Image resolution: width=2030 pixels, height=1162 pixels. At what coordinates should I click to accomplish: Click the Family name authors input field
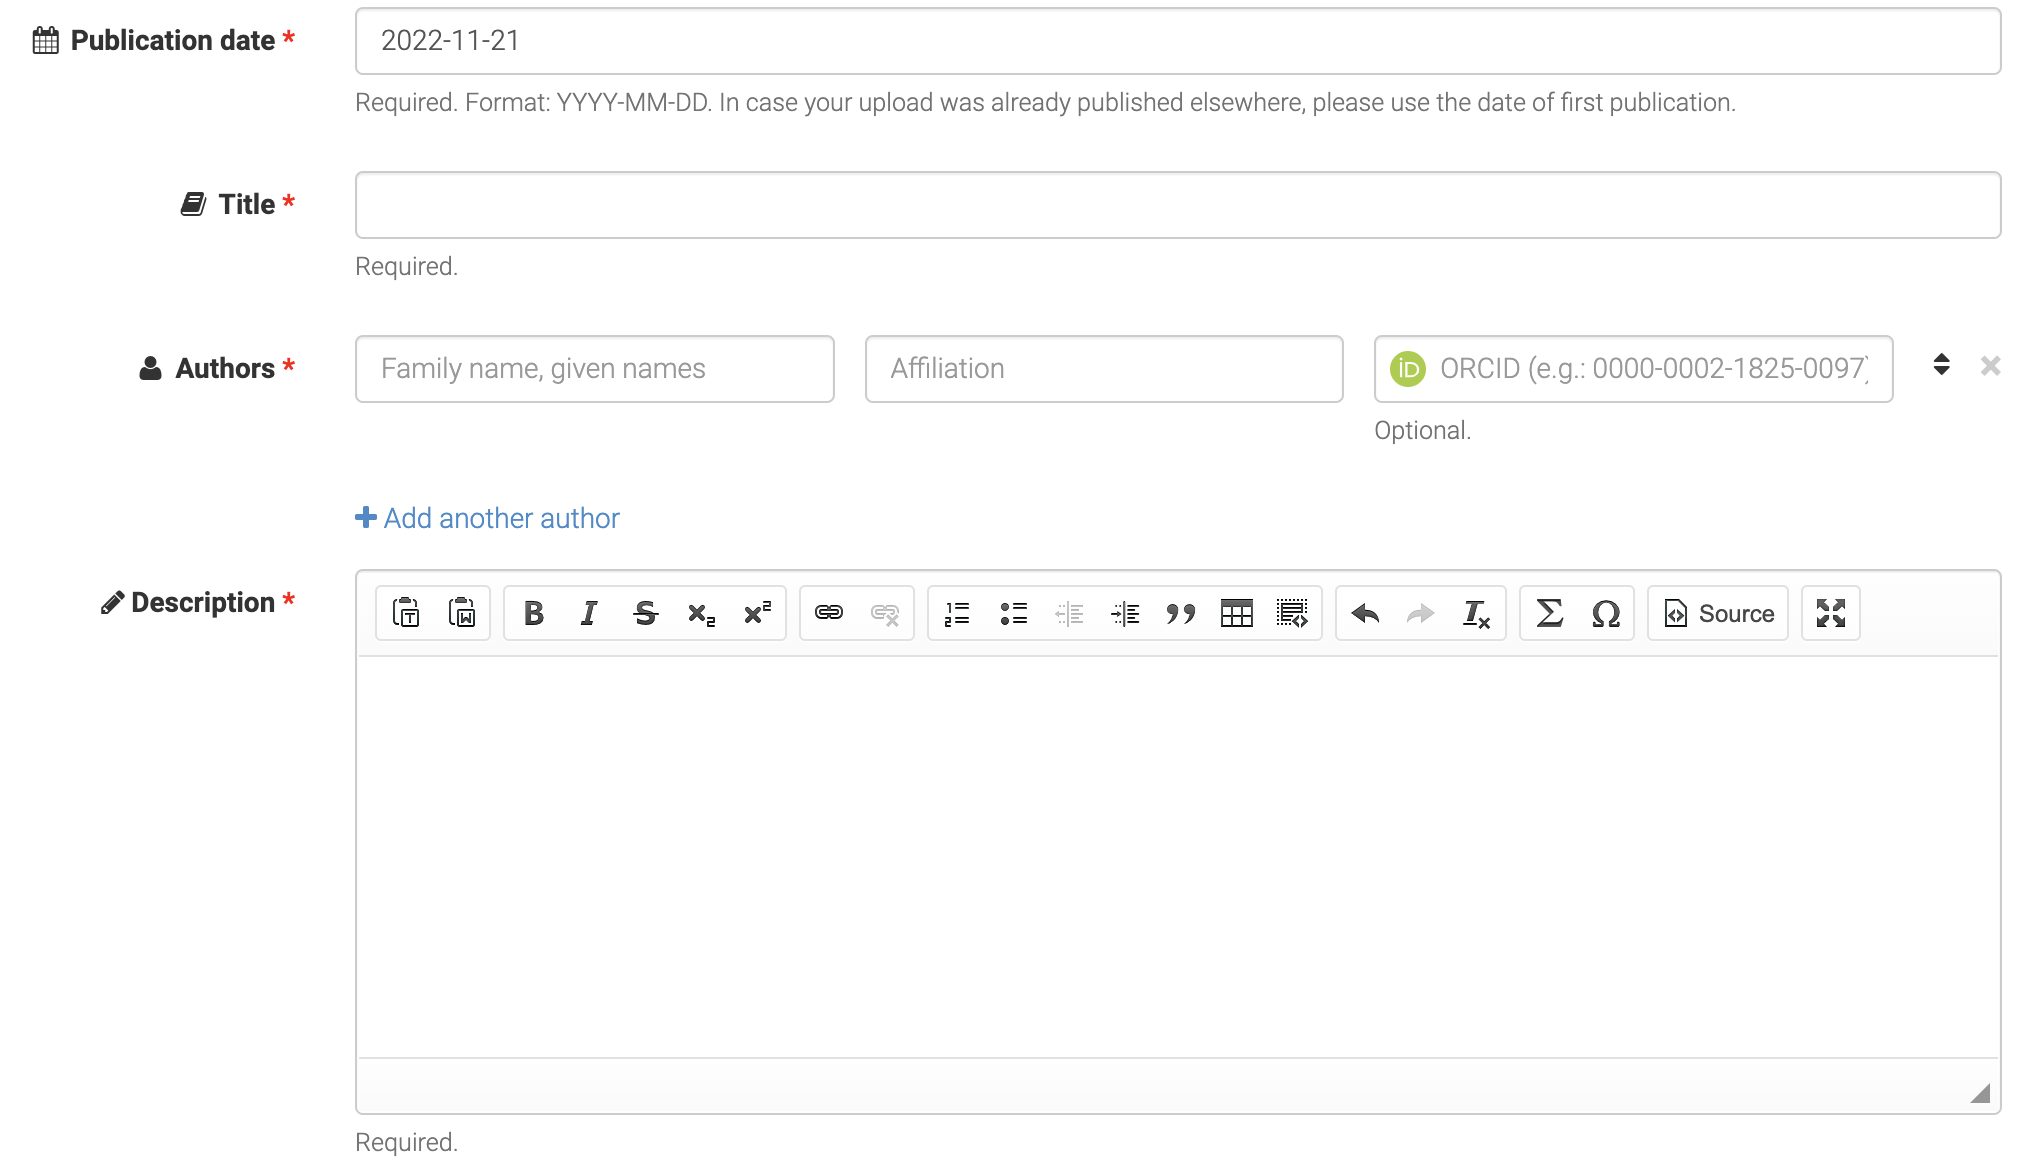point(594,368)
